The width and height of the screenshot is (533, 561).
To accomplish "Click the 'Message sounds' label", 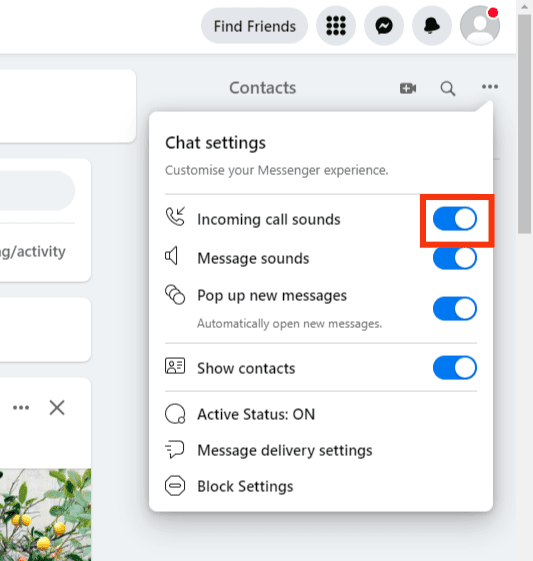I will pos(253,258).
